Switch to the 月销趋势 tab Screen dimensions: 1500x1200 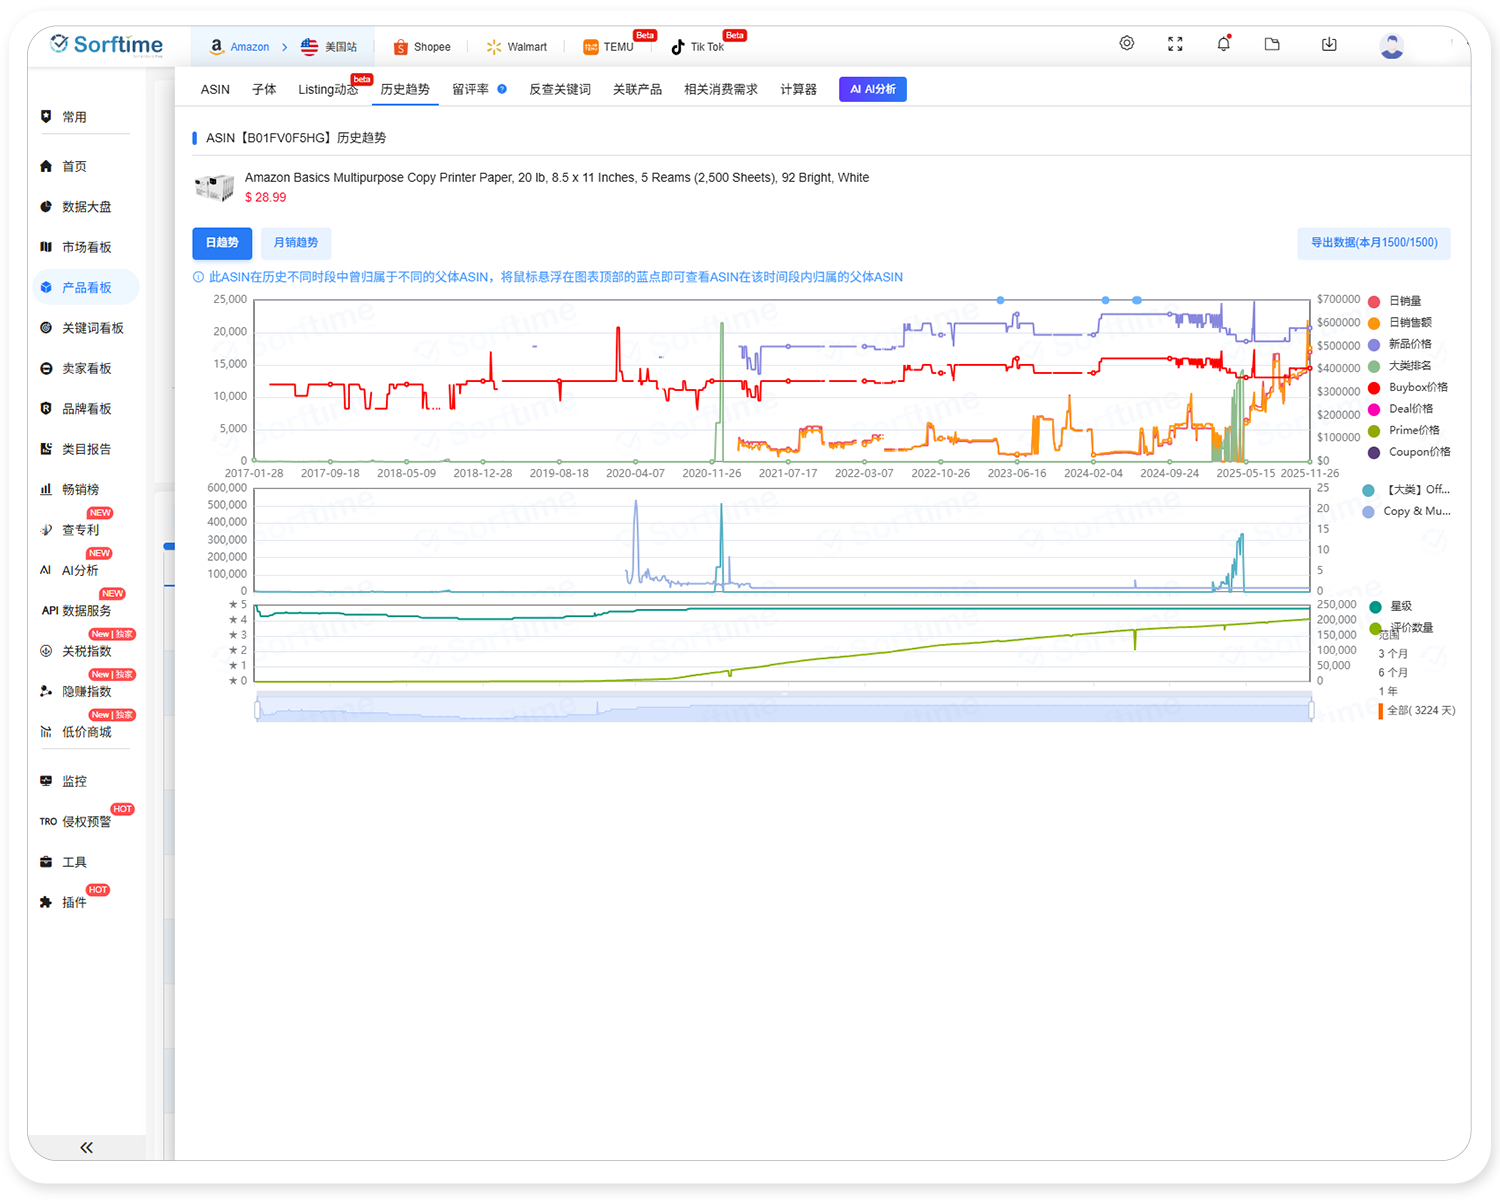click(295, 243)
